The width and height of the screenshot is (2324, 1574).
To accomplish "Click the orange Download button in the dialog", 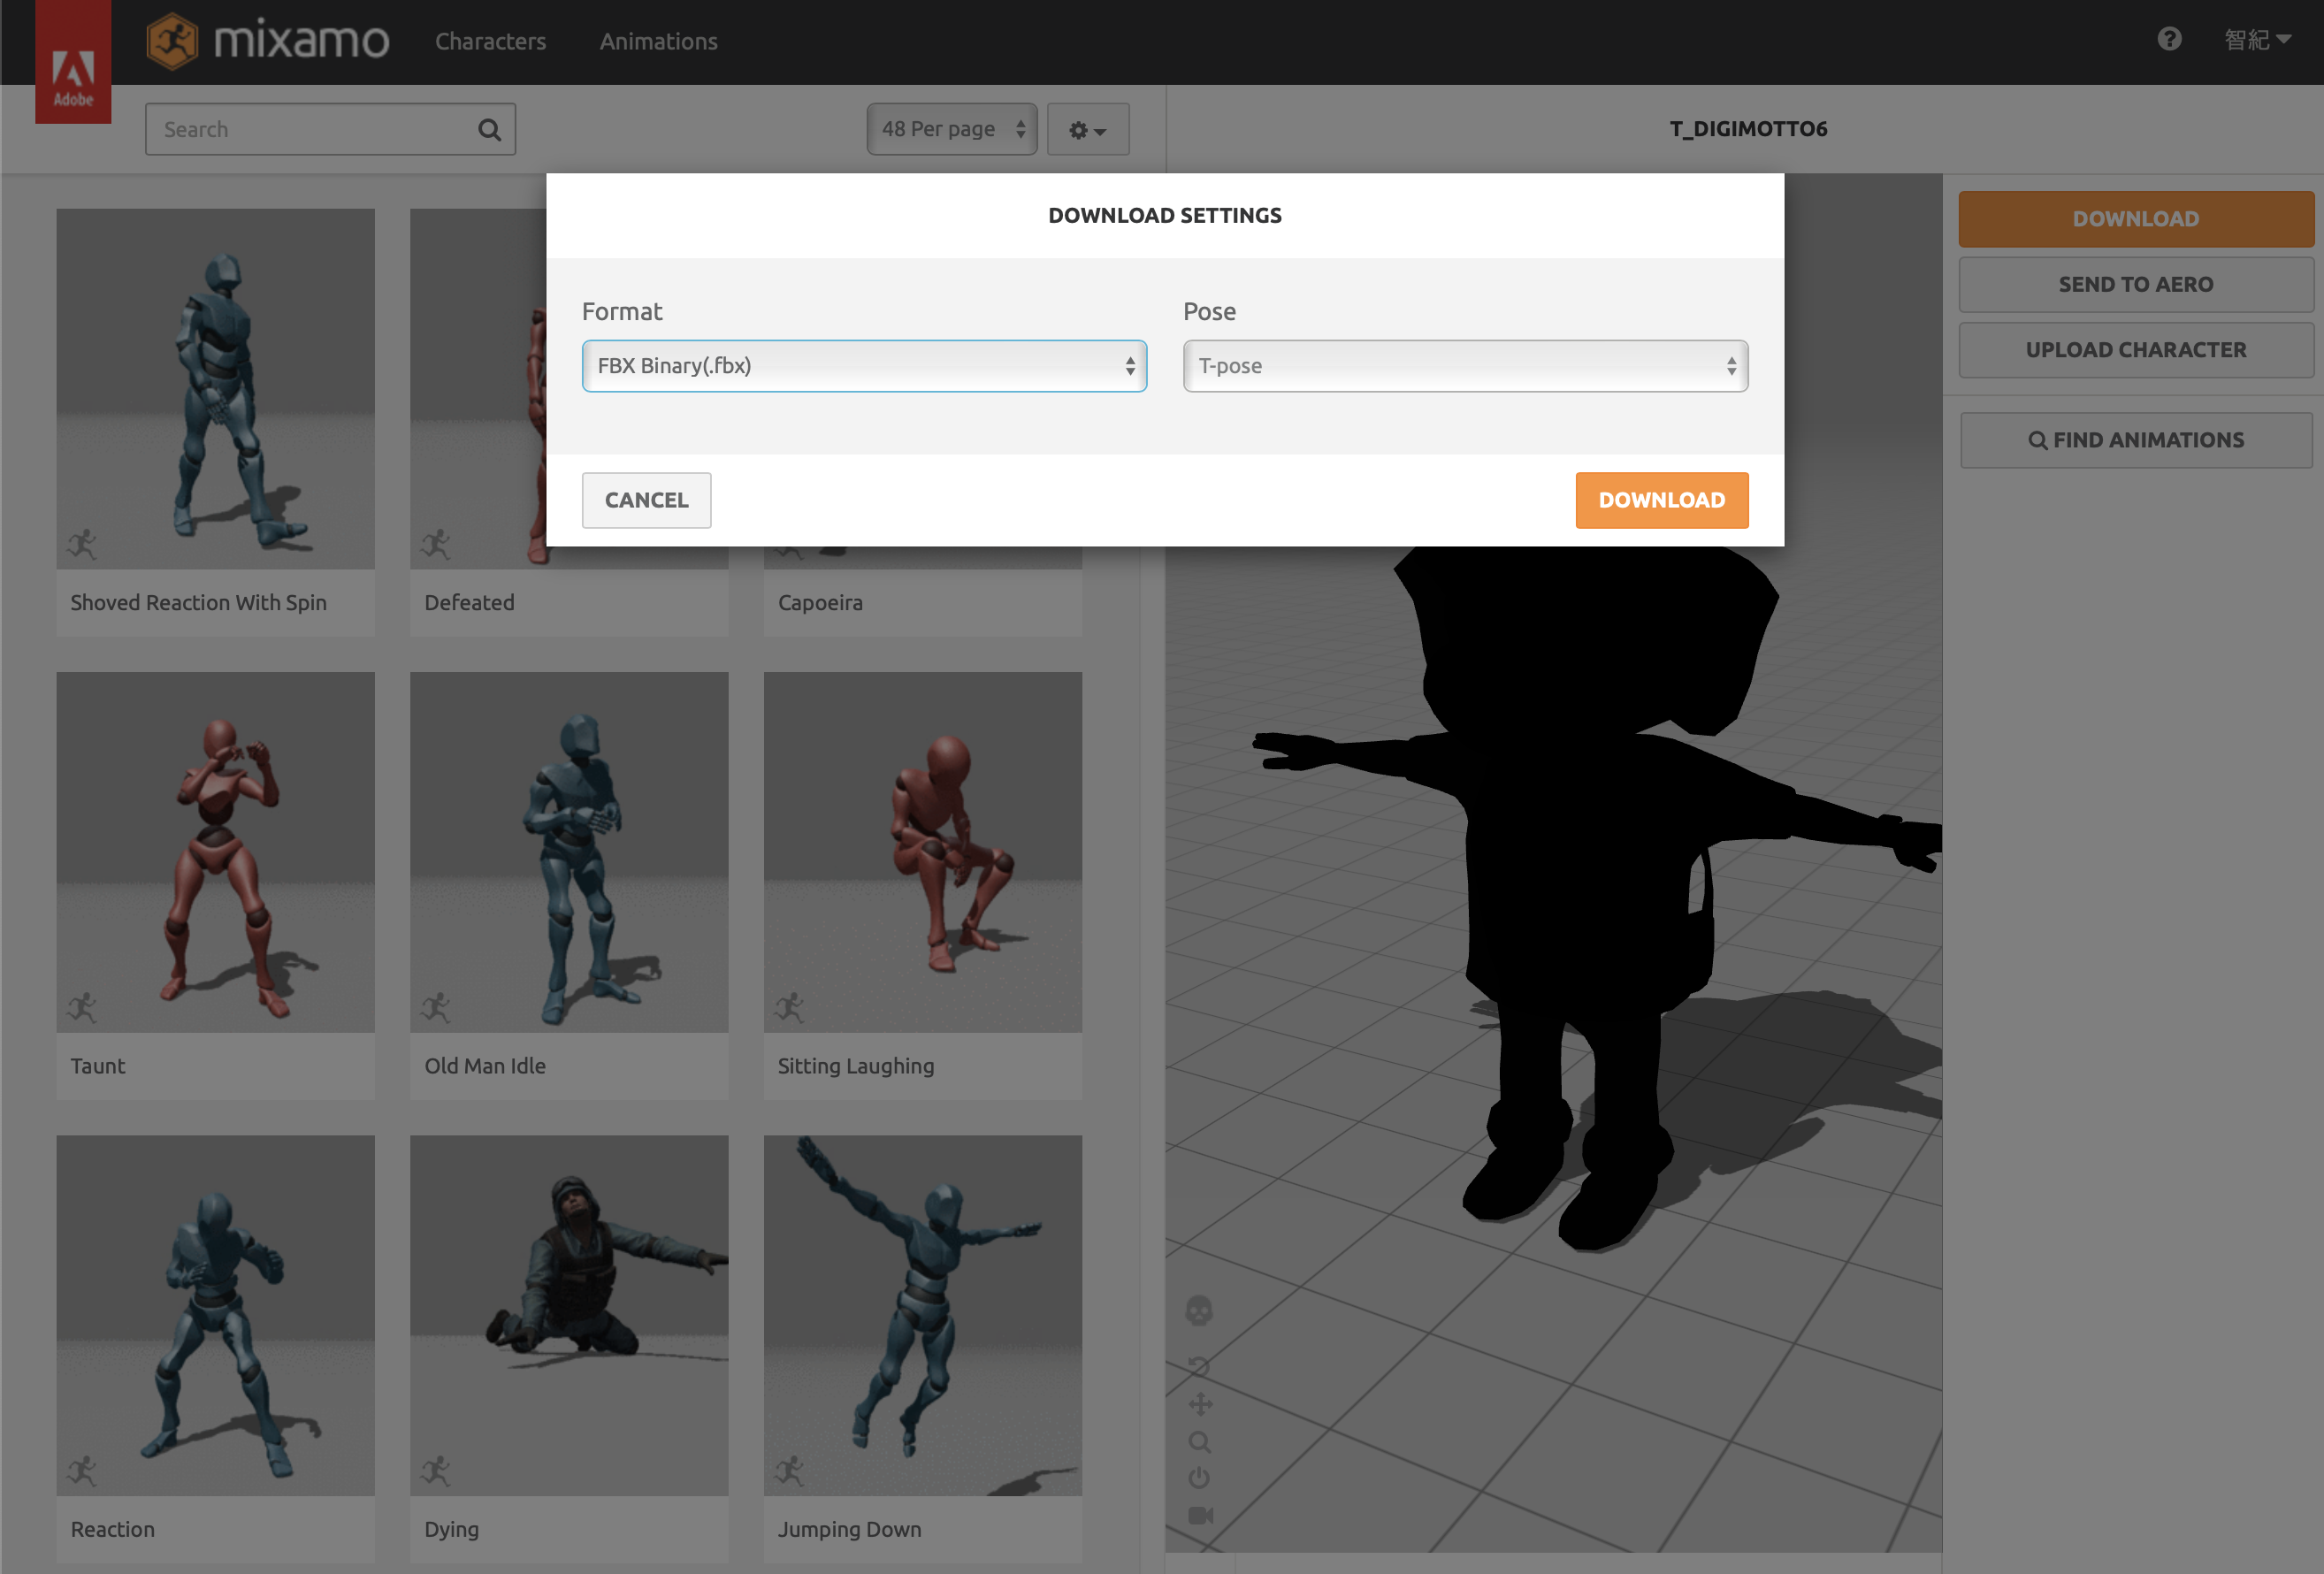I will click(1662, 500).
